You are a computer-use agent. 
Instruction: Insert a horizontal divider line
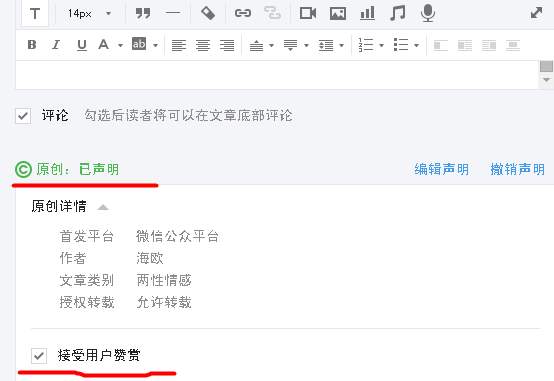click(x=173, y=13)
